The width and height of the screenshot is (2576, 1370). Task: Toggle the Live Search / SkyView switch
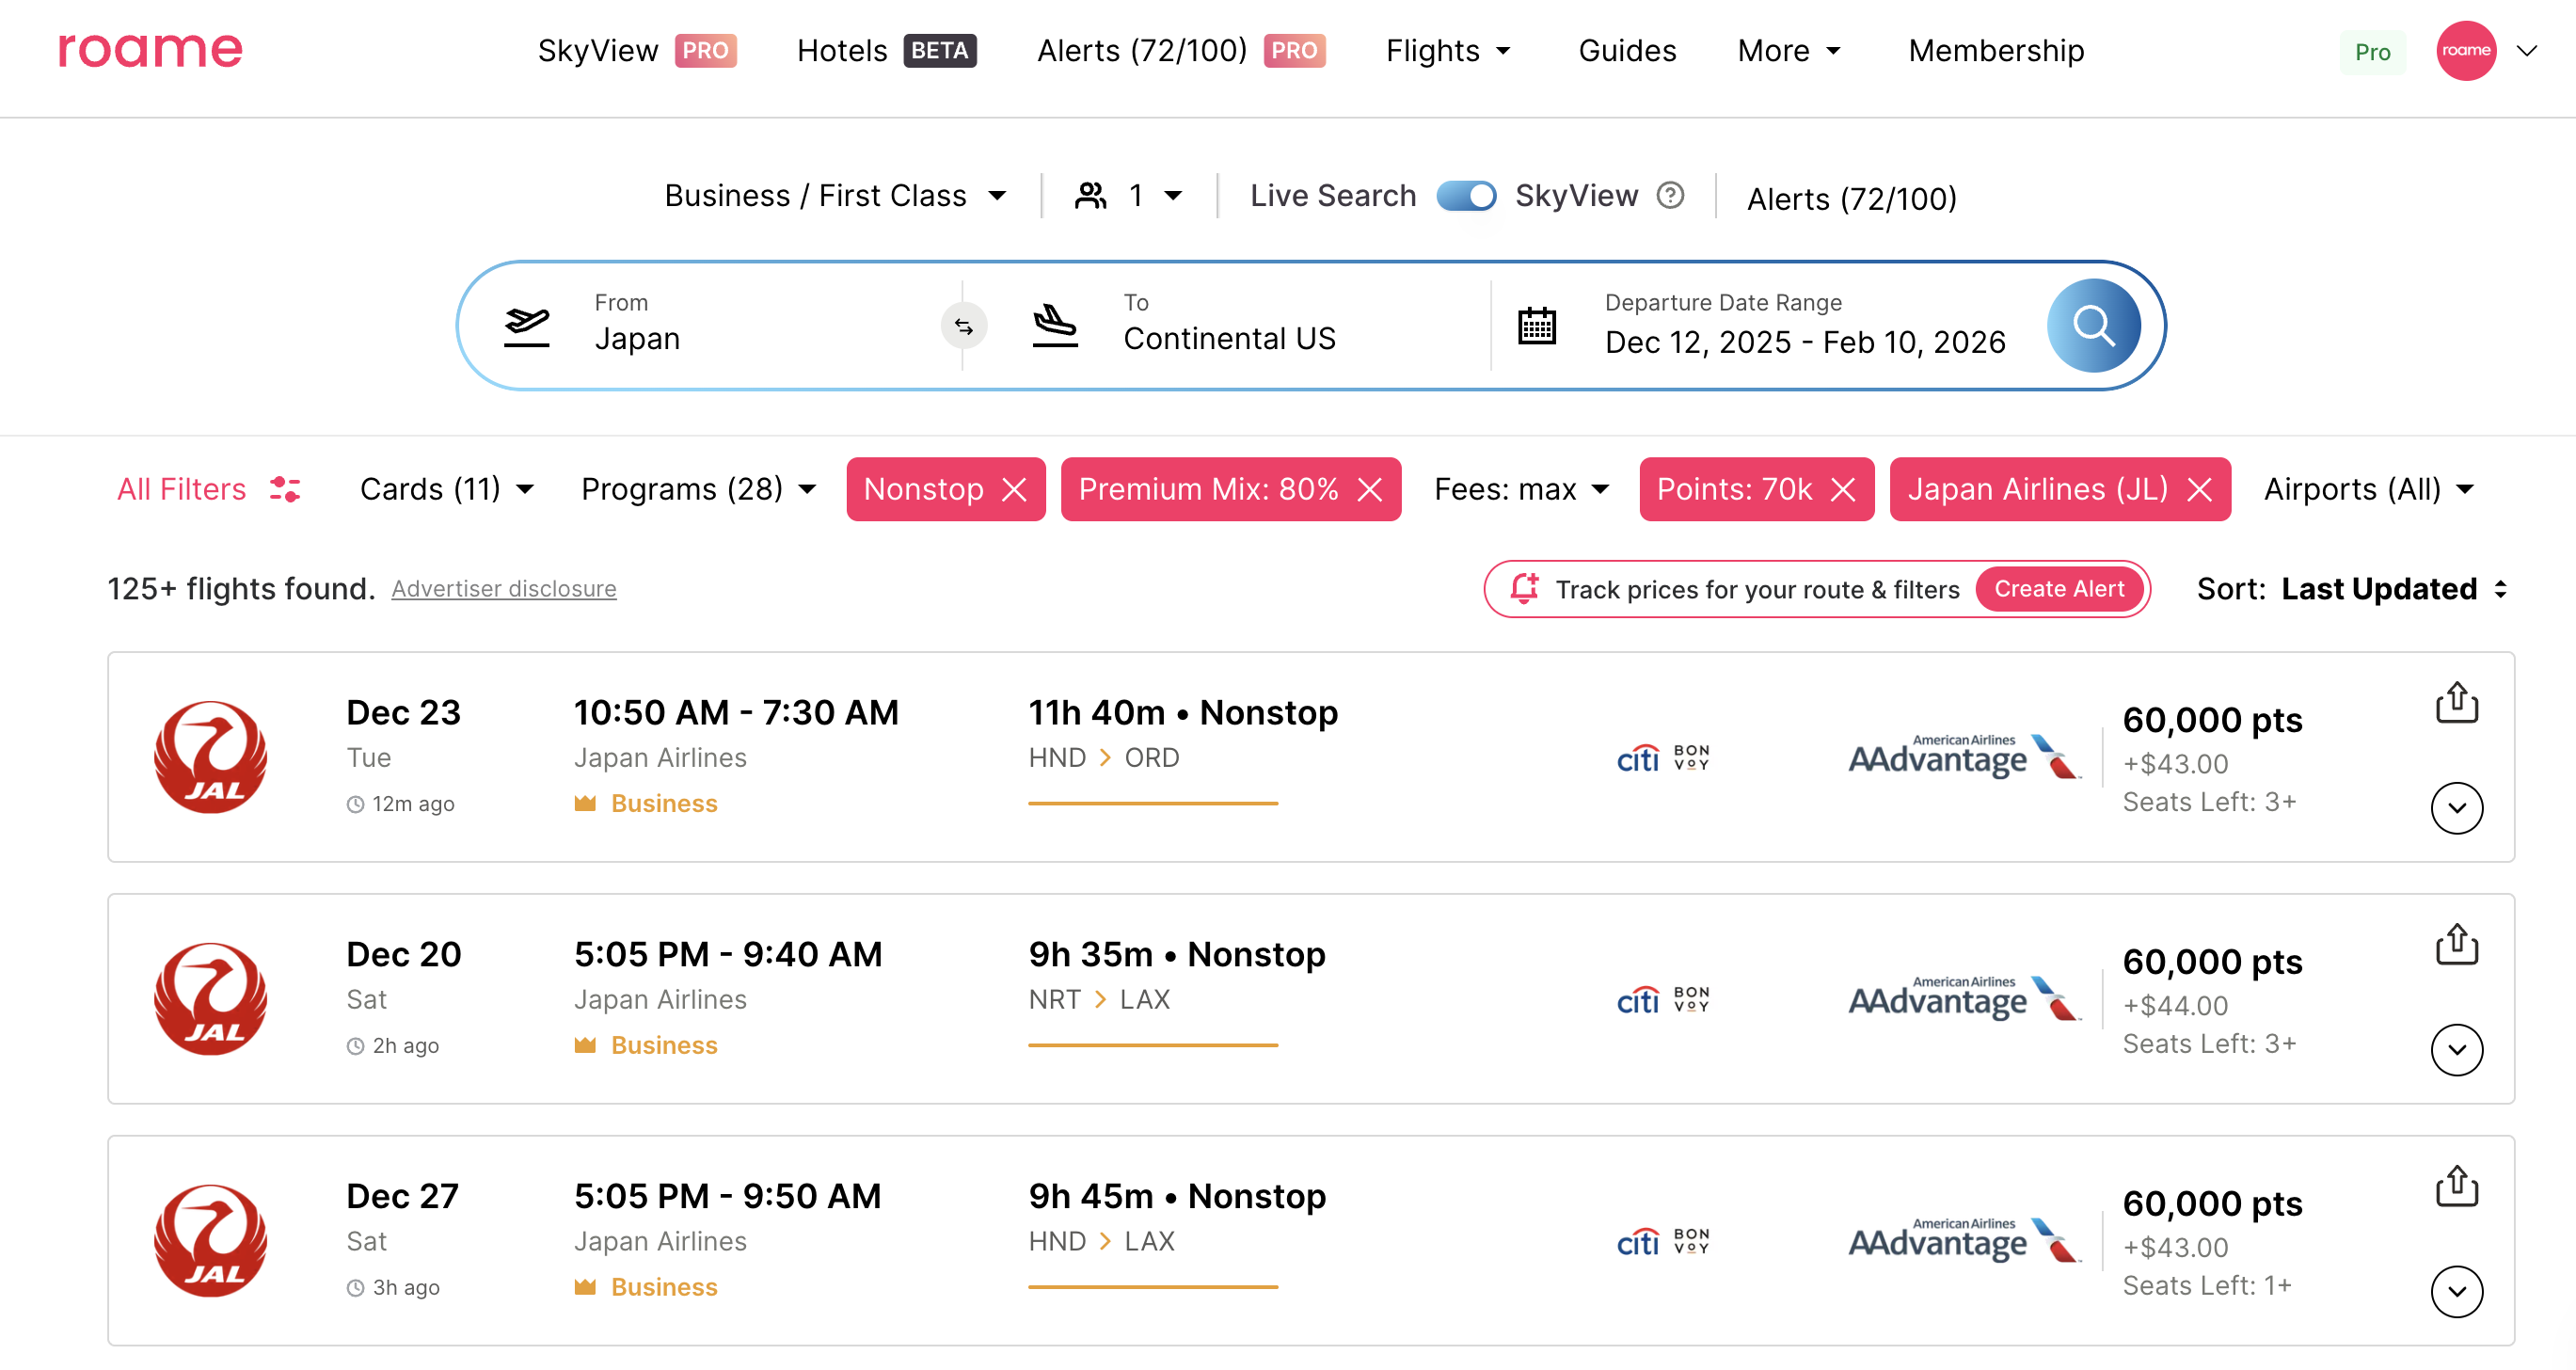tap(1466, 195)
